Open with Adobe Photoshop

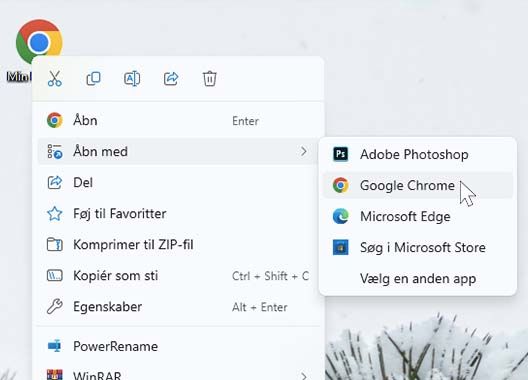(x=418, y=154)
